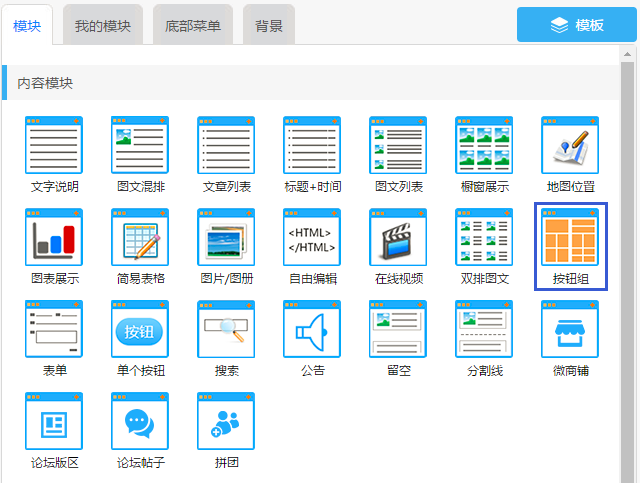Insert the 在线视频 online video module
Screen dimensions: 640x483
point(398,237)
